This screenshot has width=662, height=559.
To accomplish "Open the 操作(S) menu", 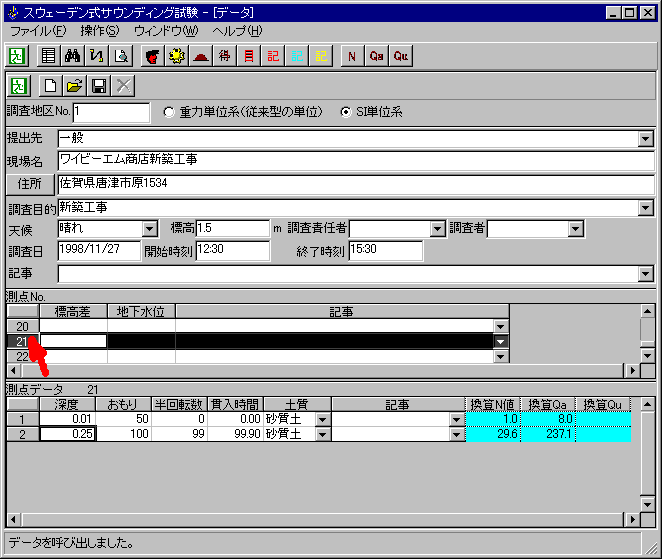I will coord(100,31).
